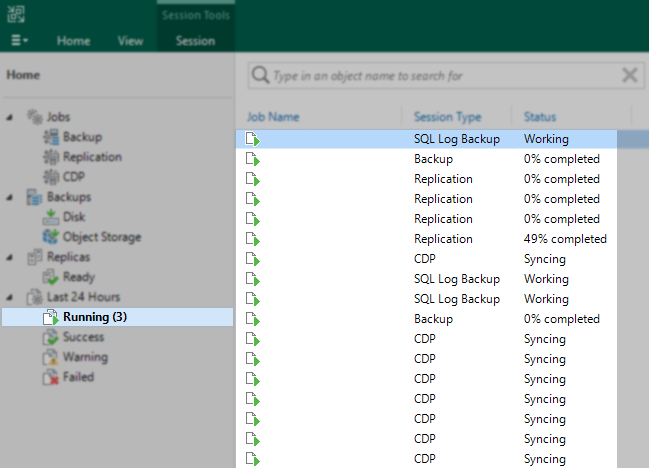Open Object Storage tree item
This screenshot has height=468, width=649.
pyautogui.click(x=102, y=237)
